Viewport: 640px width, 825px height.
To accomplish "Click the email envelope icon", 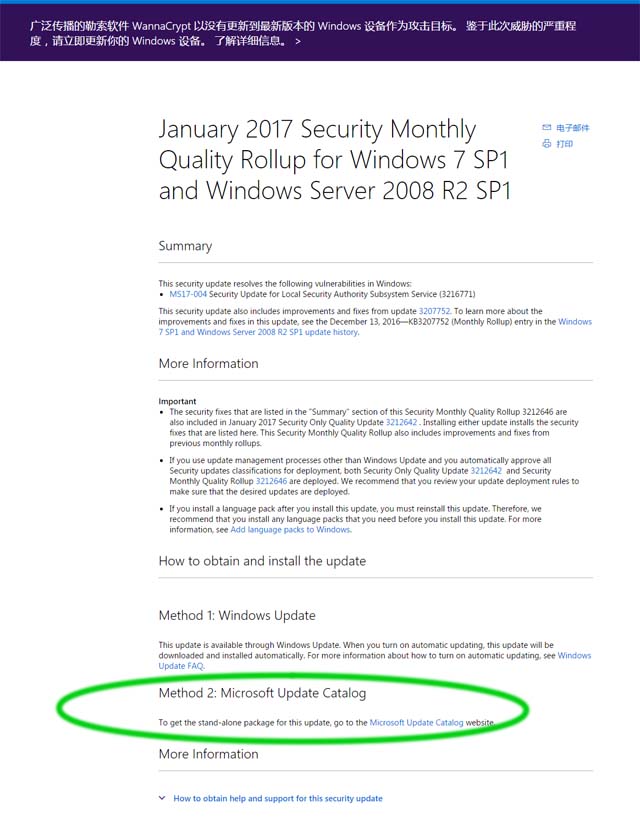I will (x=546, y=127).
